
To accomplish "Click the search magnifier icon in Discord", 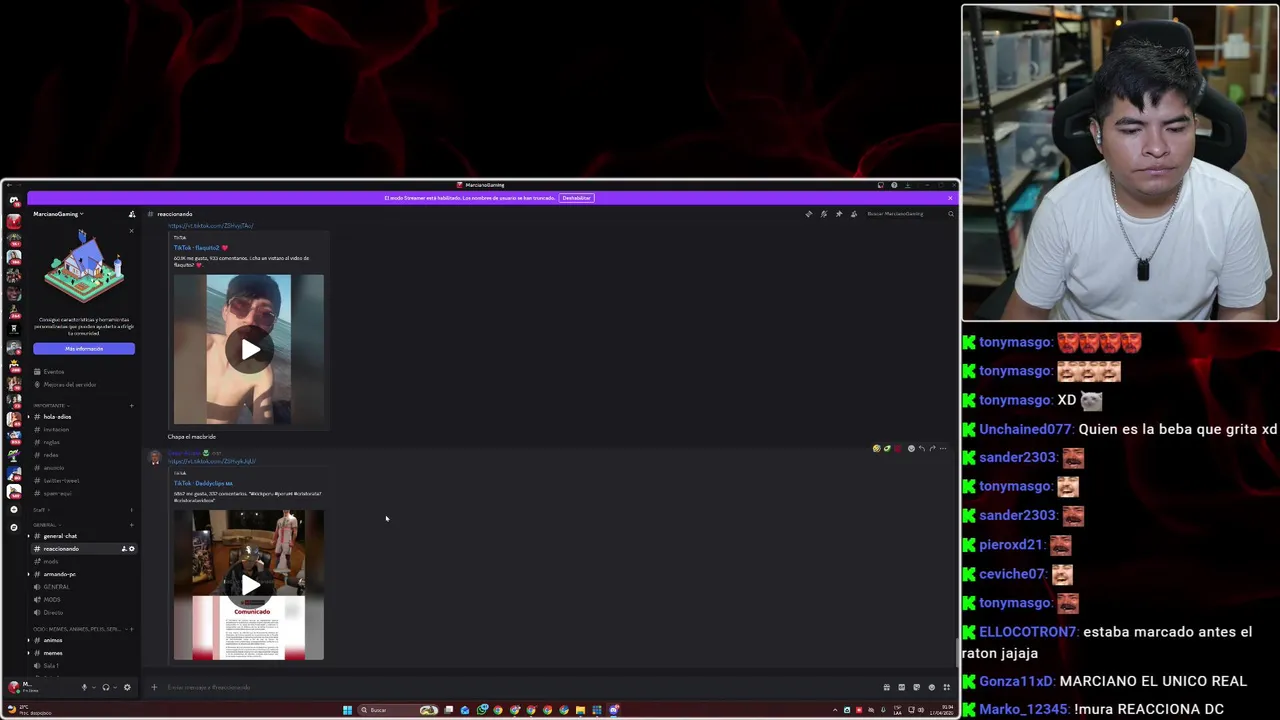I will click(950, 214).
